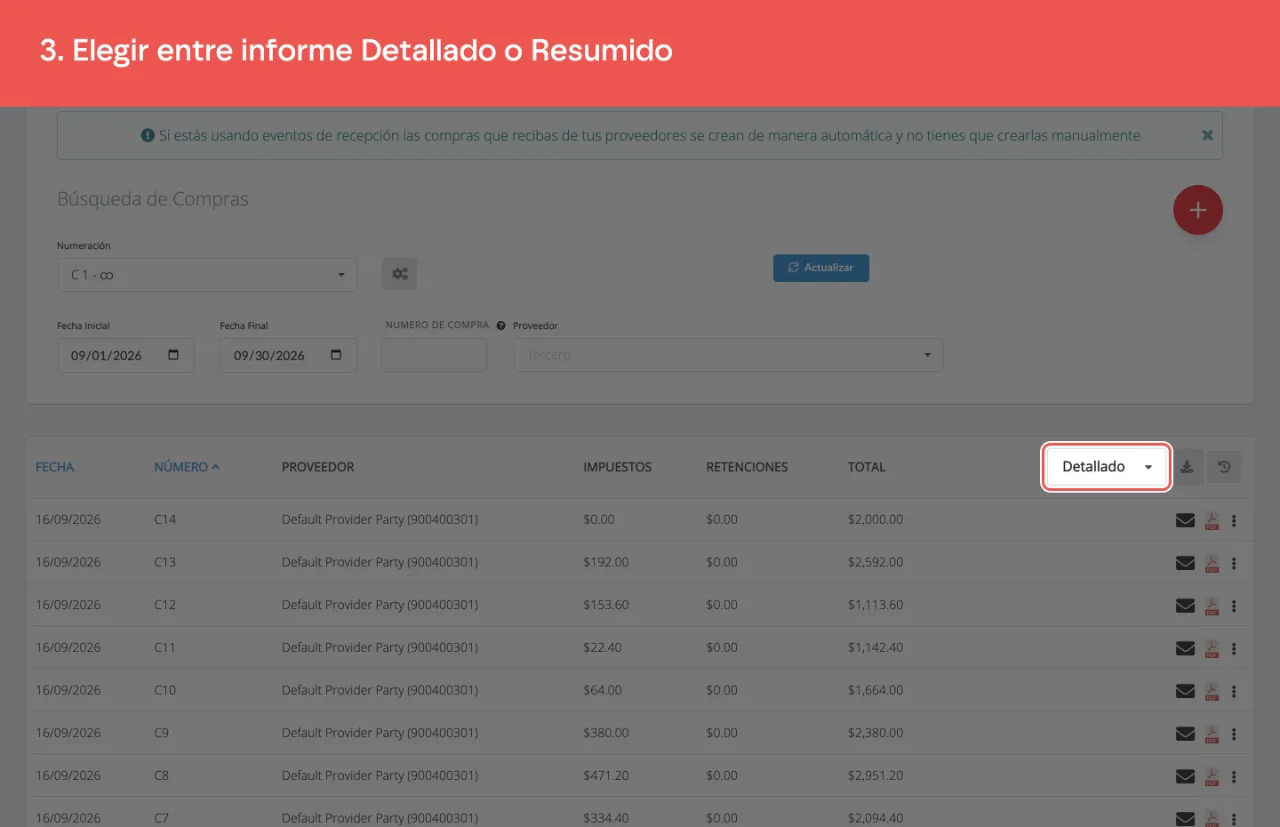
Task: Select the $2,592.00 total cell
Action: coord(876,562)
